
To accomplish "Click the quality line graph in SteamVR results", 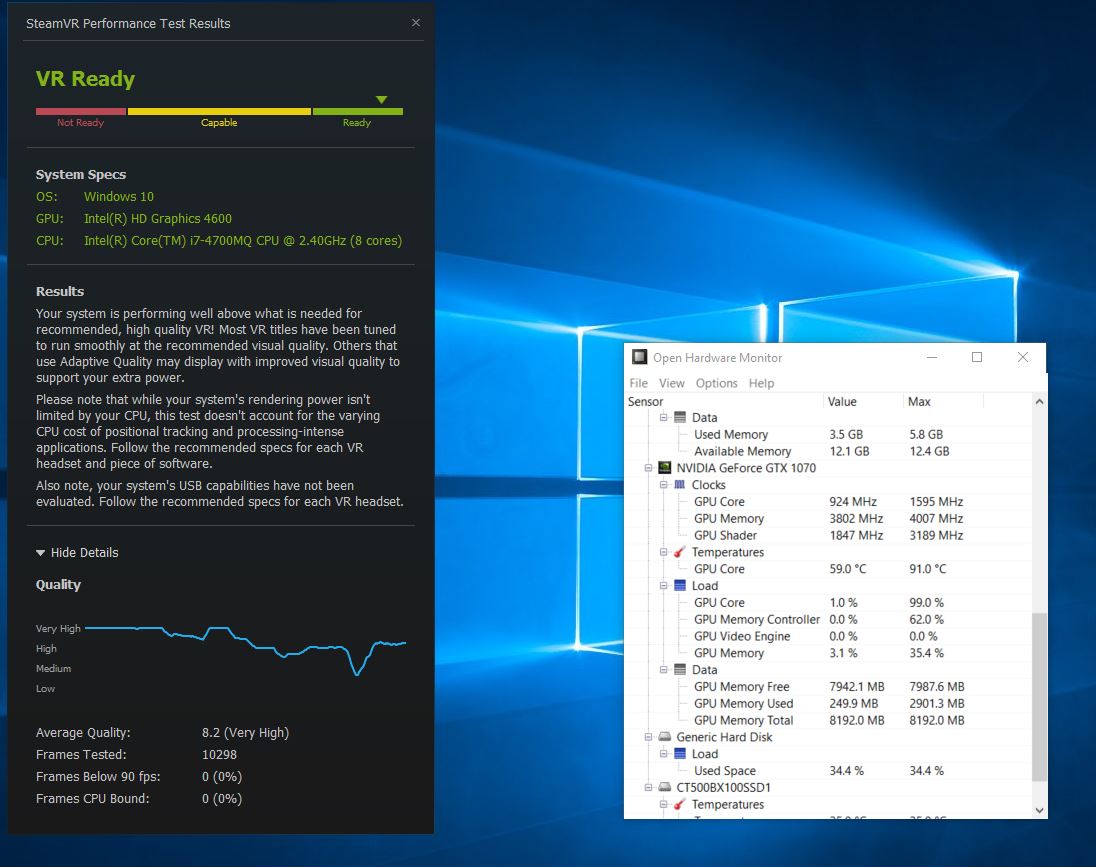I will point(245,650).
